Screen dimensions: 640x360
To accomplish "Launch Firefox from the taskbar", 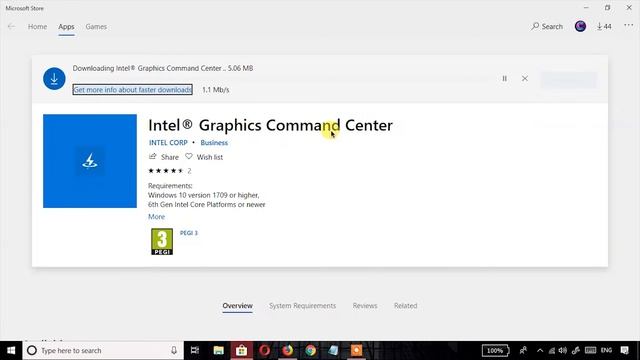I will (288, 351).
